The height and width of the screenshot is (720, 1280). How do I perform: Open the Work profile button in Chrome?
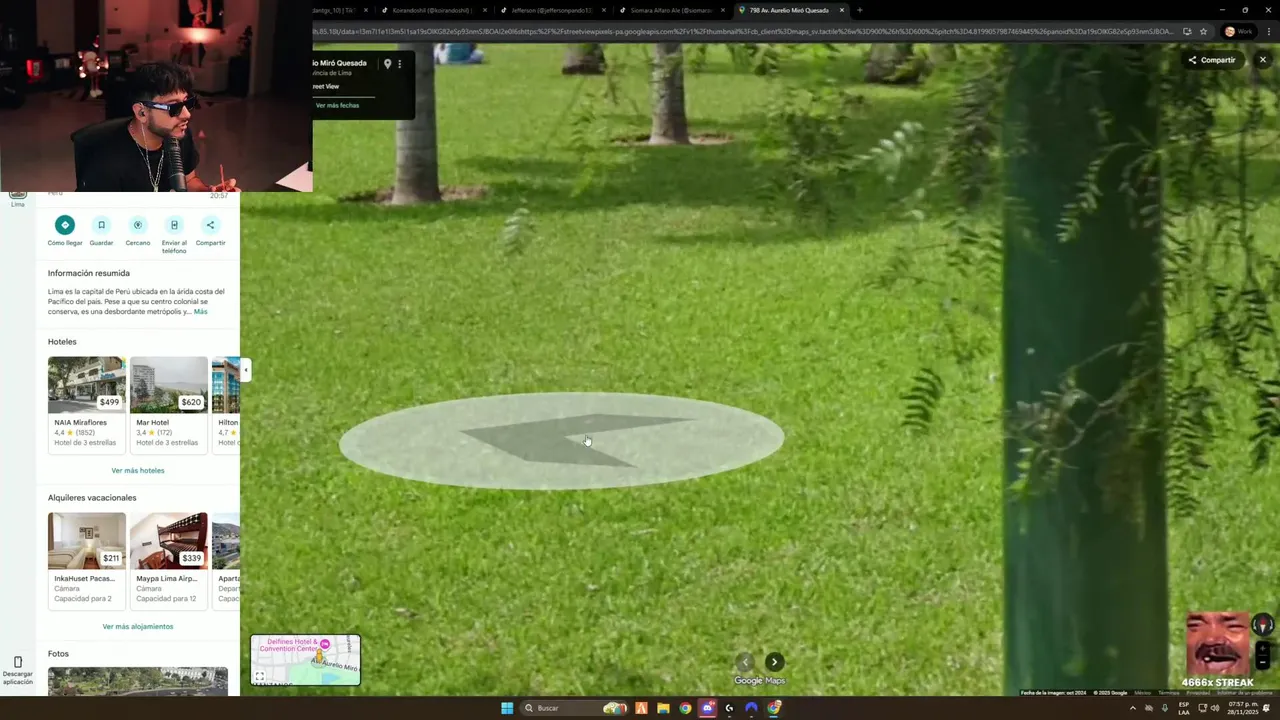[1238, 31]
